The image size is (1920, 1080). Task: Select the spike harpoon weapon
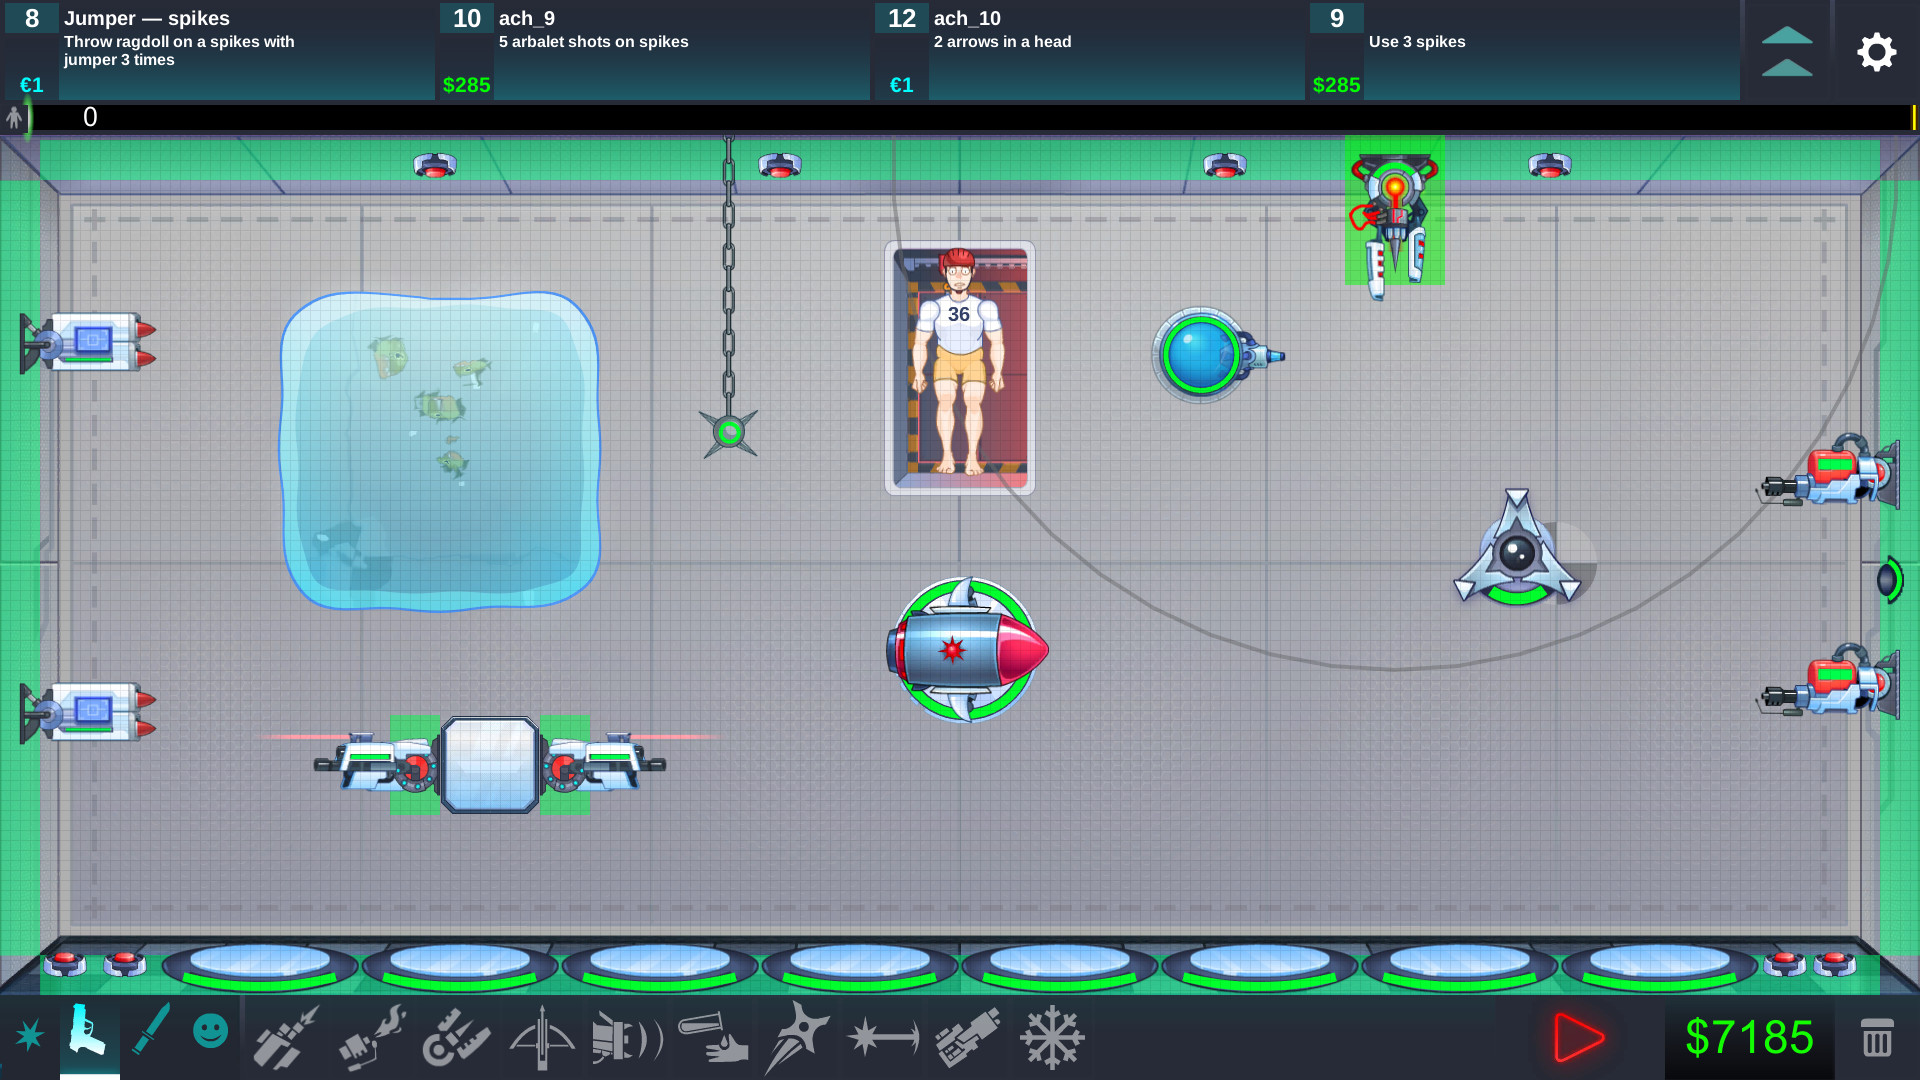coord(885,1037)
